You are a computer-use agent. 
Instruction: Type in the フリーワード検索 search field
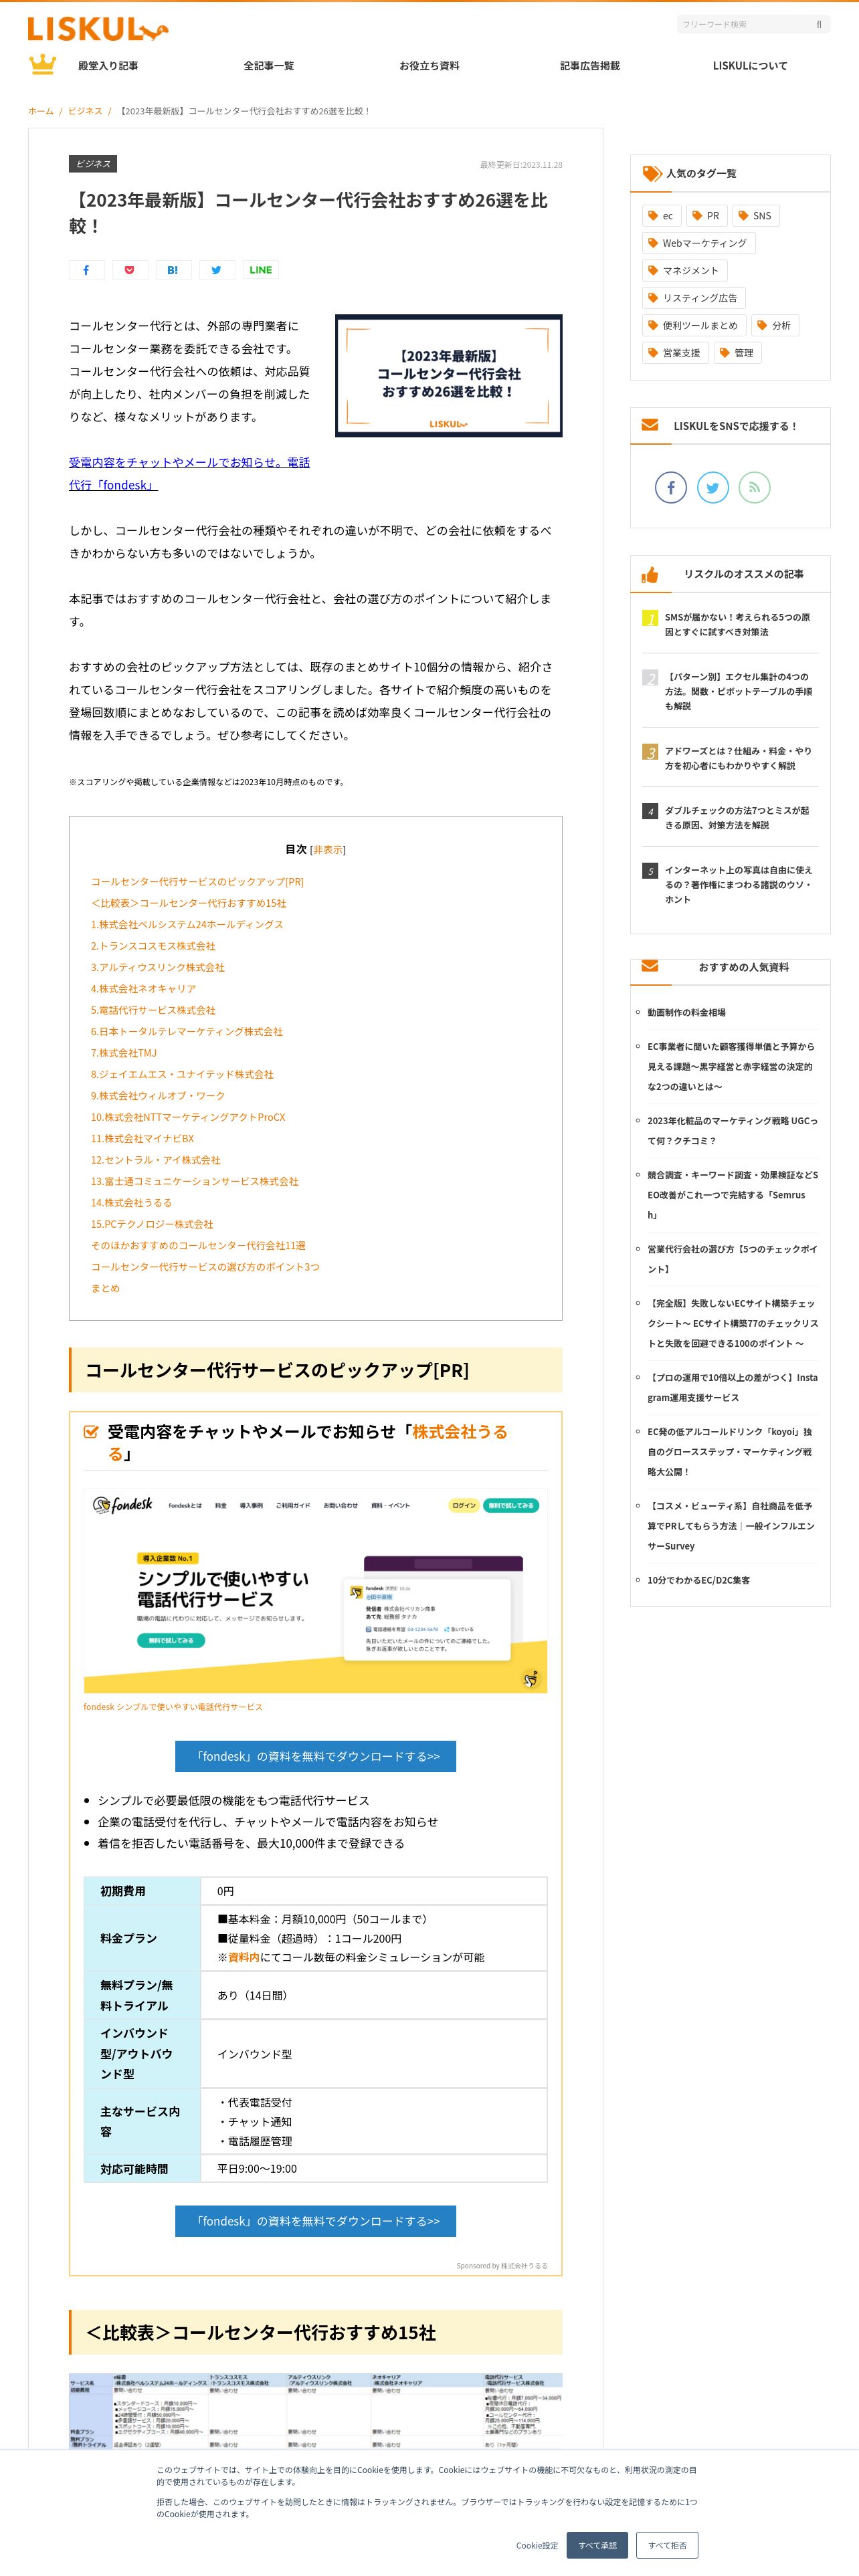745,24
